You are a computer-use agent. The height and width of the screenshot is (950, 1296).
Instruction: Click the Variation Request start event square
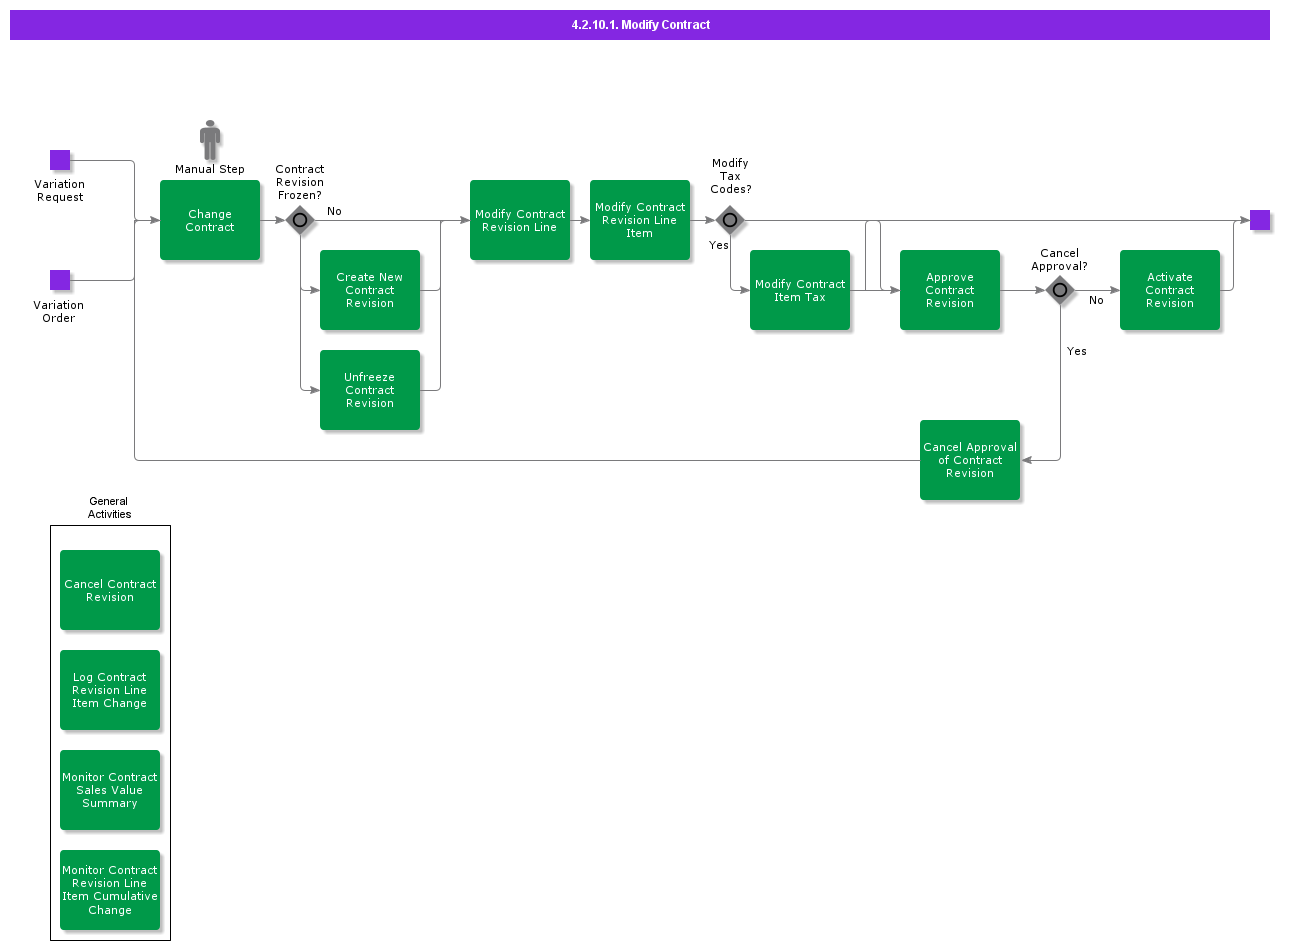click(x=60, y=160)
